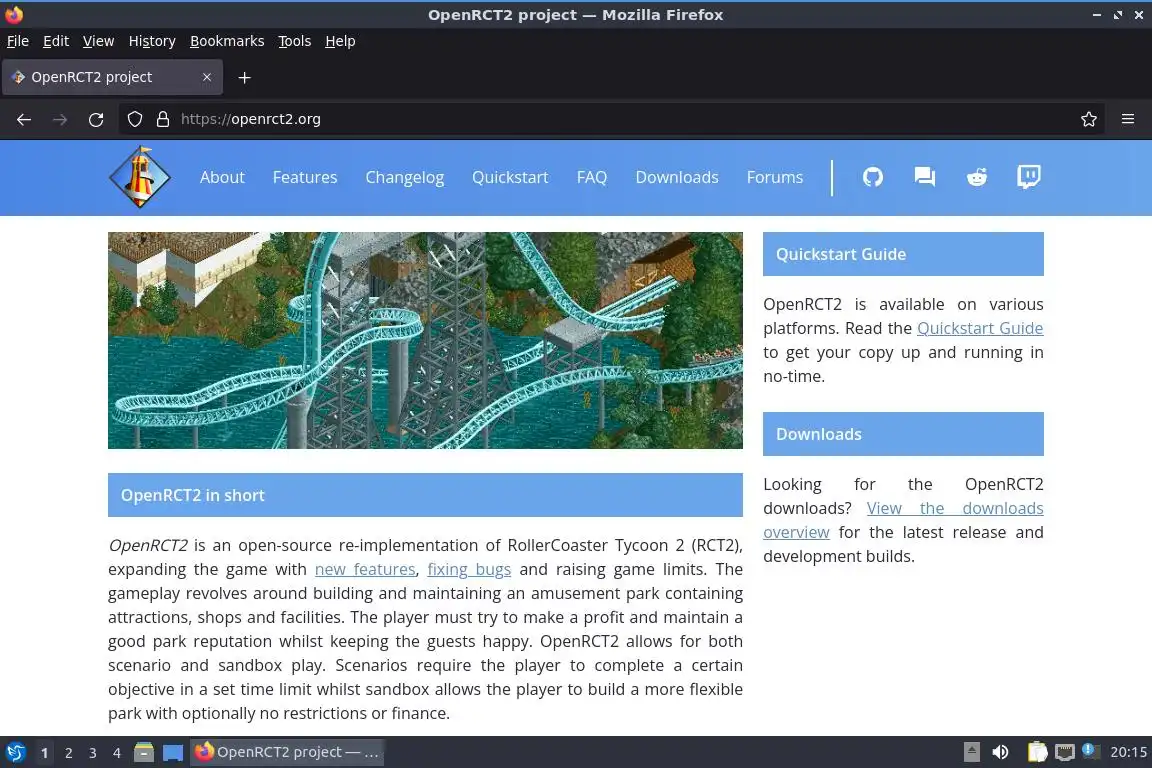Open the History menu
1152x768 pixels.
[152, 41]
